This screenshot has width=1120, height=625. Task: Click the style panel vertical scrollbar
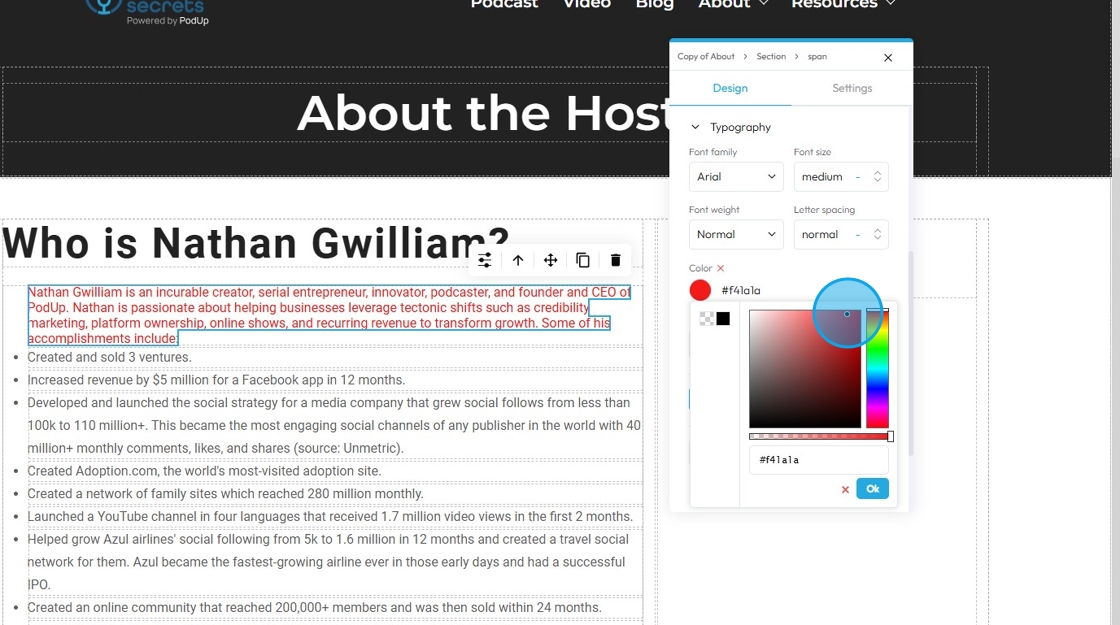[911, 354]
